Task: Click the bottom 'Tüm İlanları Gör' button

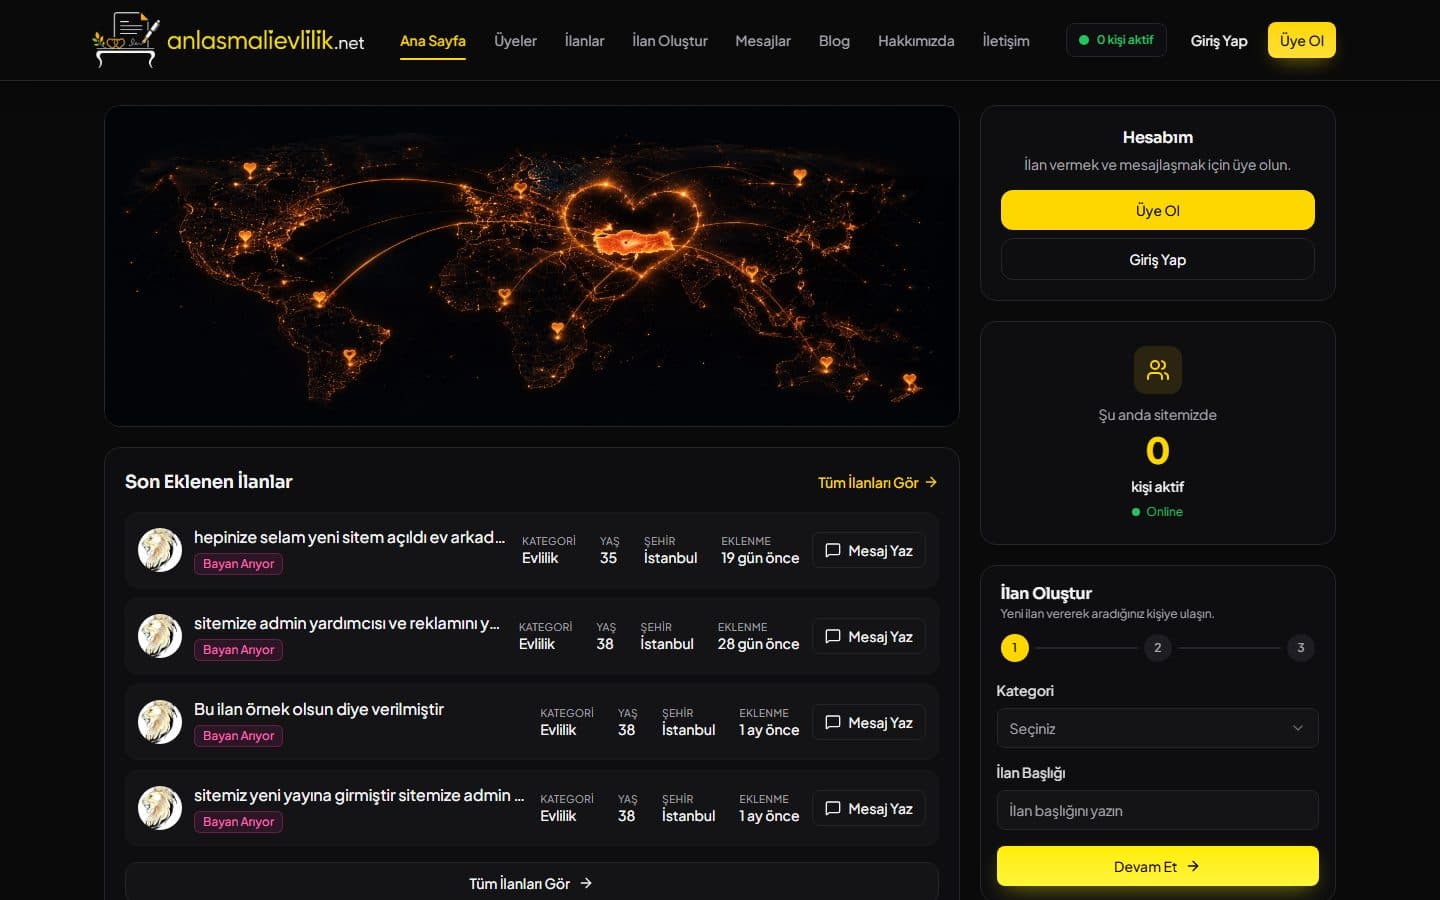Action: point(532,883)
